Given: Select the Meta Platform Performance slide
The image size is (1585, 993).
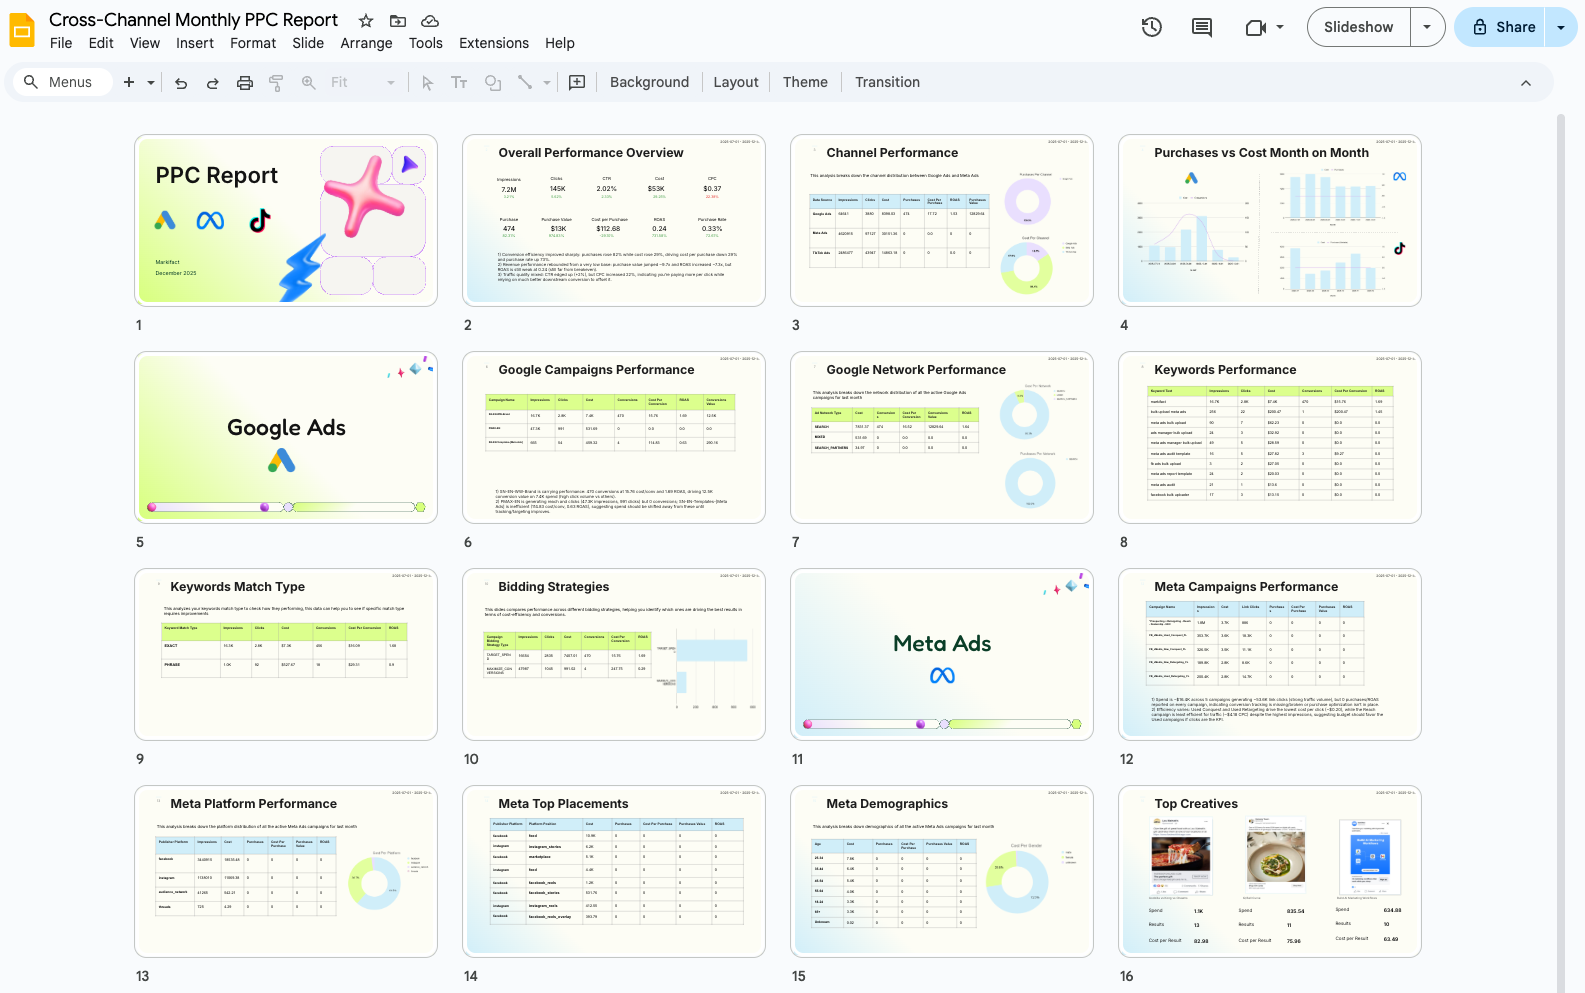Looking at the screenshot, I should click(x=286, y=871).
